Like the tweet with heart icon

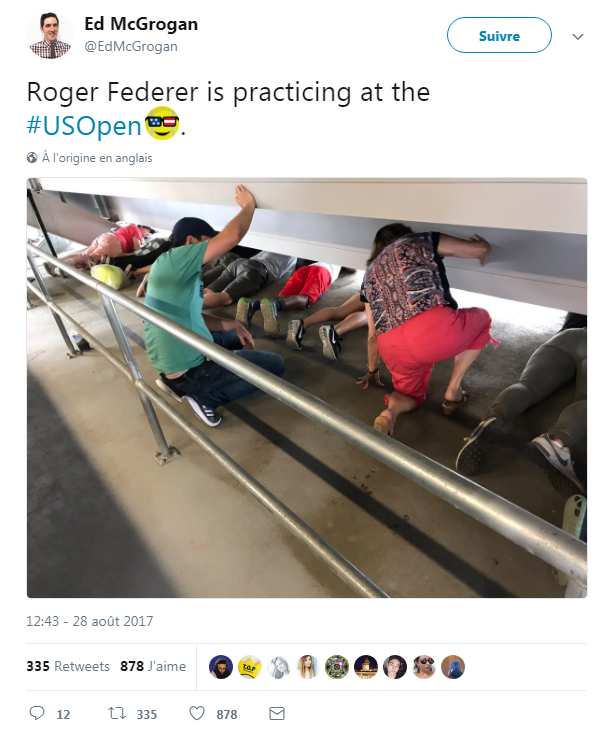197,714
